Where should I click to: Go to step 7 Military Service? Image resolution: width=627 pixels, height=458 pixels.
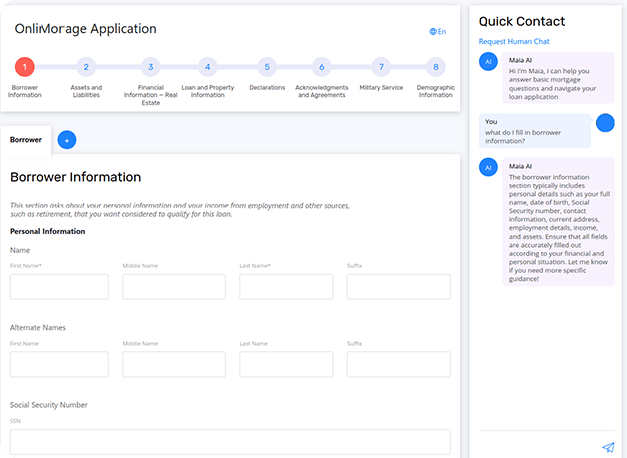381,67
